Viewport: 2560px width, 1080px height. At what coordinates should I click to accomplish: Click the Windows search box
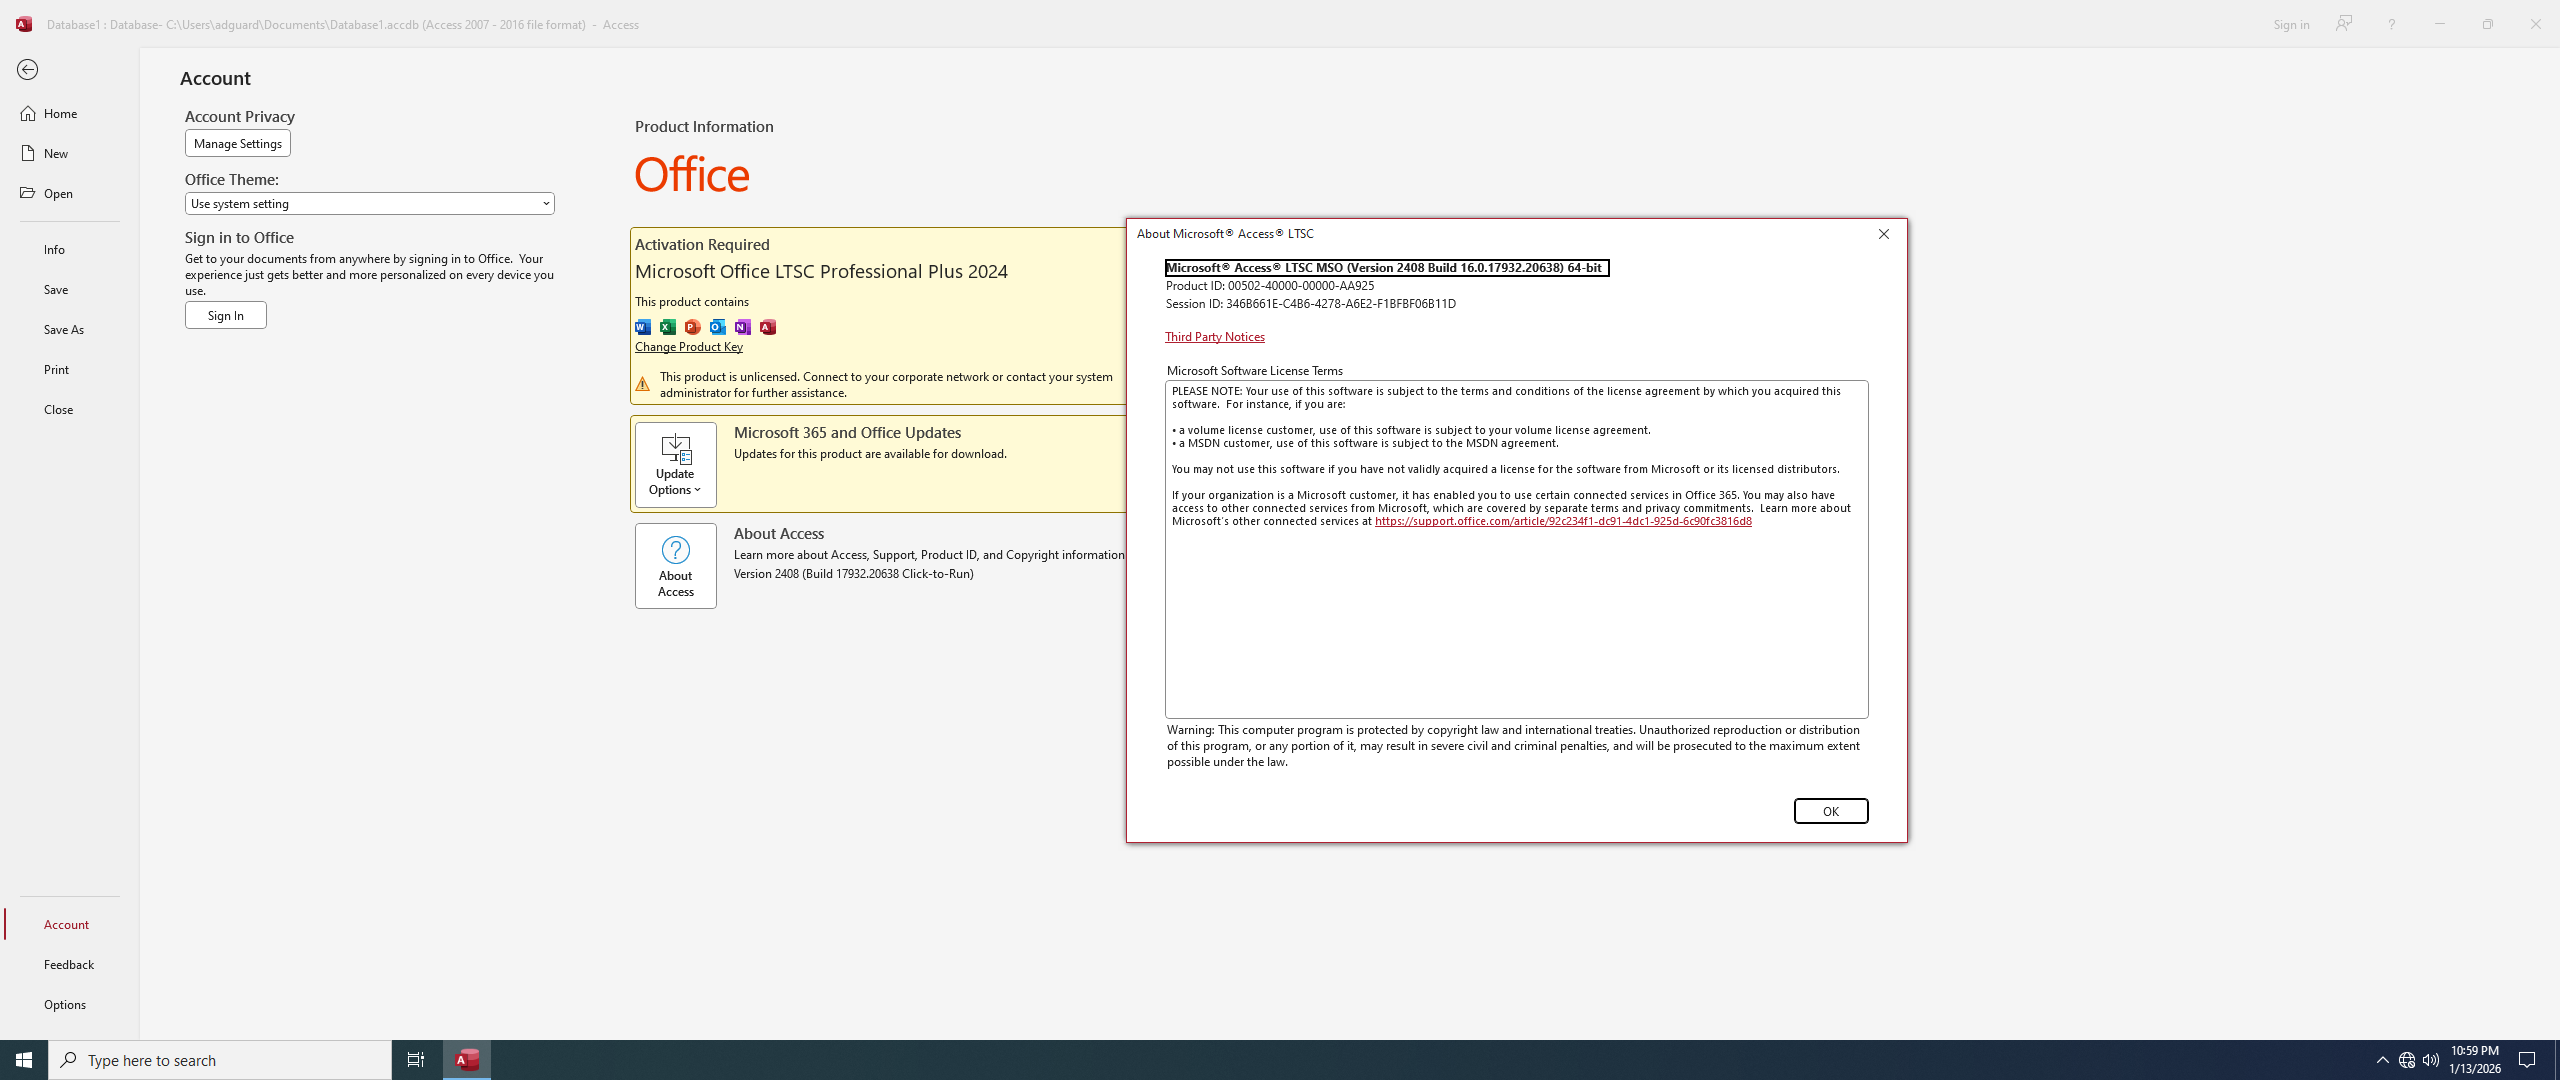(x=220, y=1060)
